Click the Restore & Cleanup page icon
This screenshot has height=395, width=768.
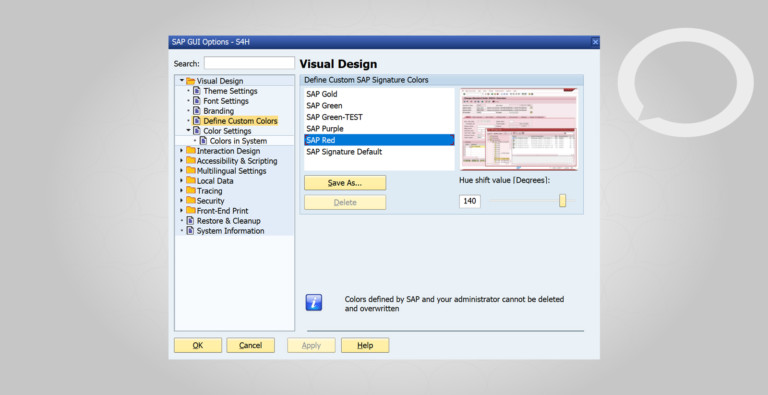[x=191, y=221]
